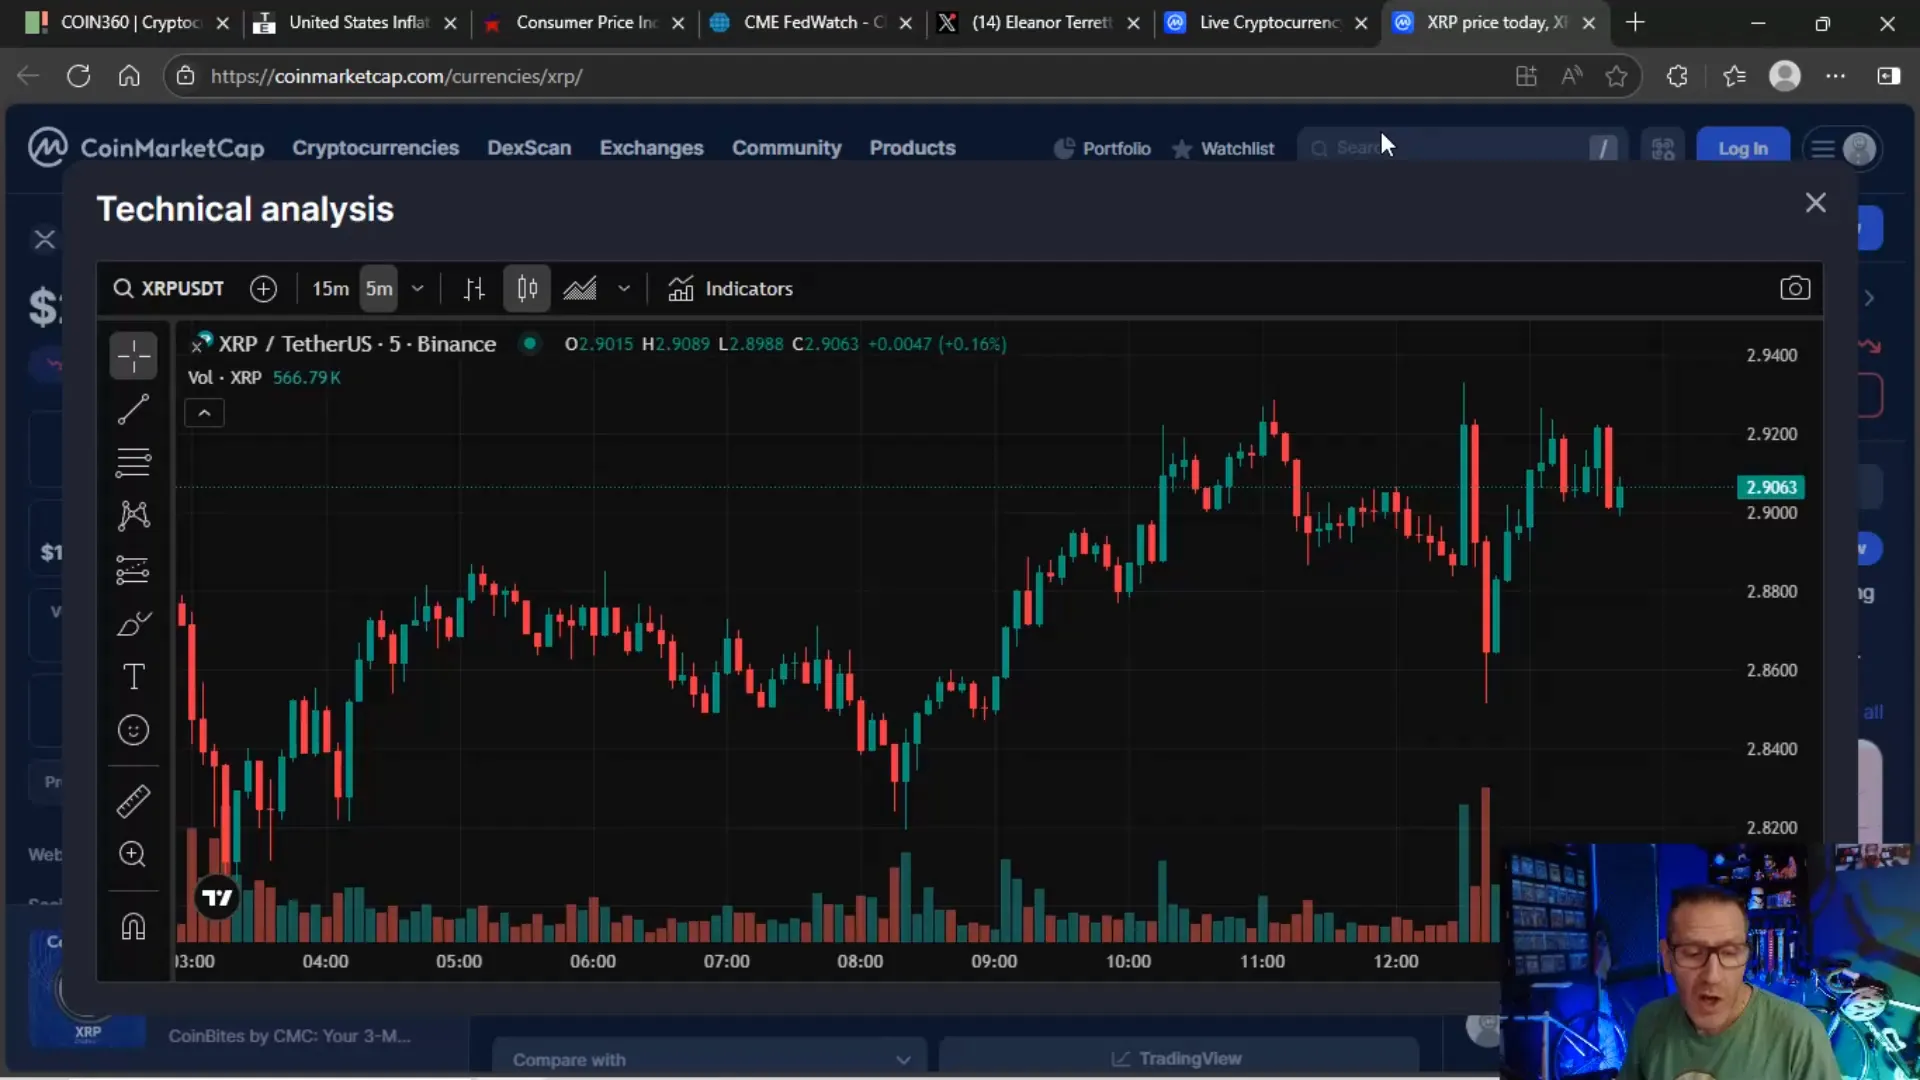This screenshot has width=1920, height=1080.
Task: Open Products navigation item
Action: click(x=912, y=148)
